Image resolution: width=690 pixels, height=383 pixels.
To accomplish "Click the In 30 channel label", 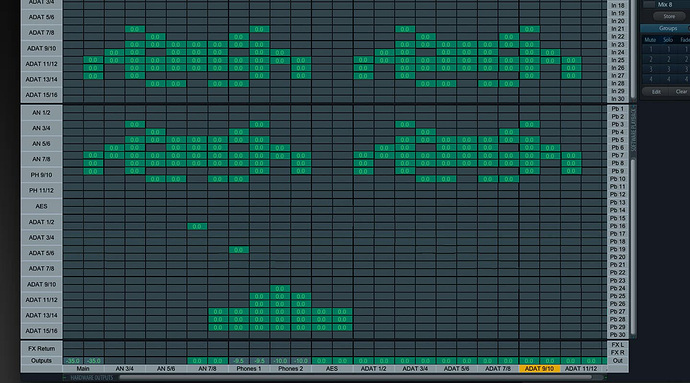I will point(617,99).
